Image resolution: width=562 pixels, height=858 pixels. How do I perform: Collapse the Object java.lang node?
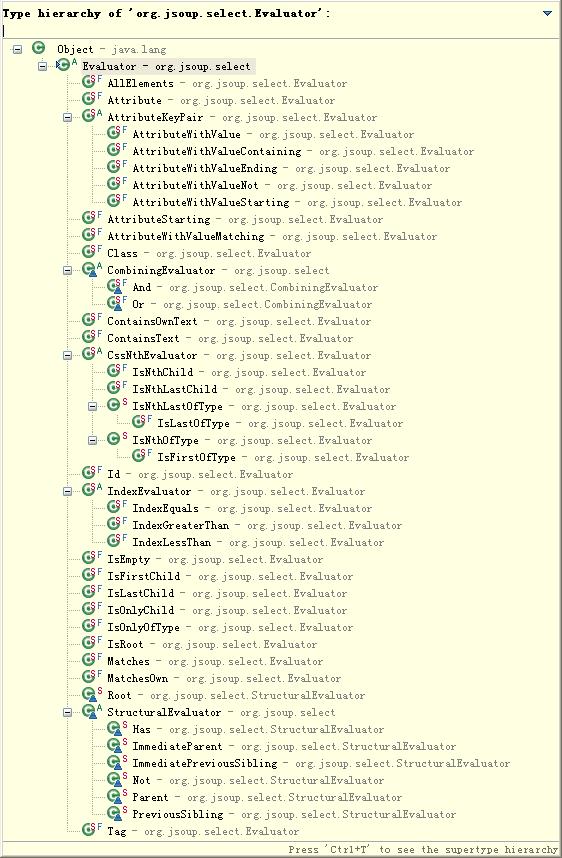pyautogui.click(x=18, y=49)
